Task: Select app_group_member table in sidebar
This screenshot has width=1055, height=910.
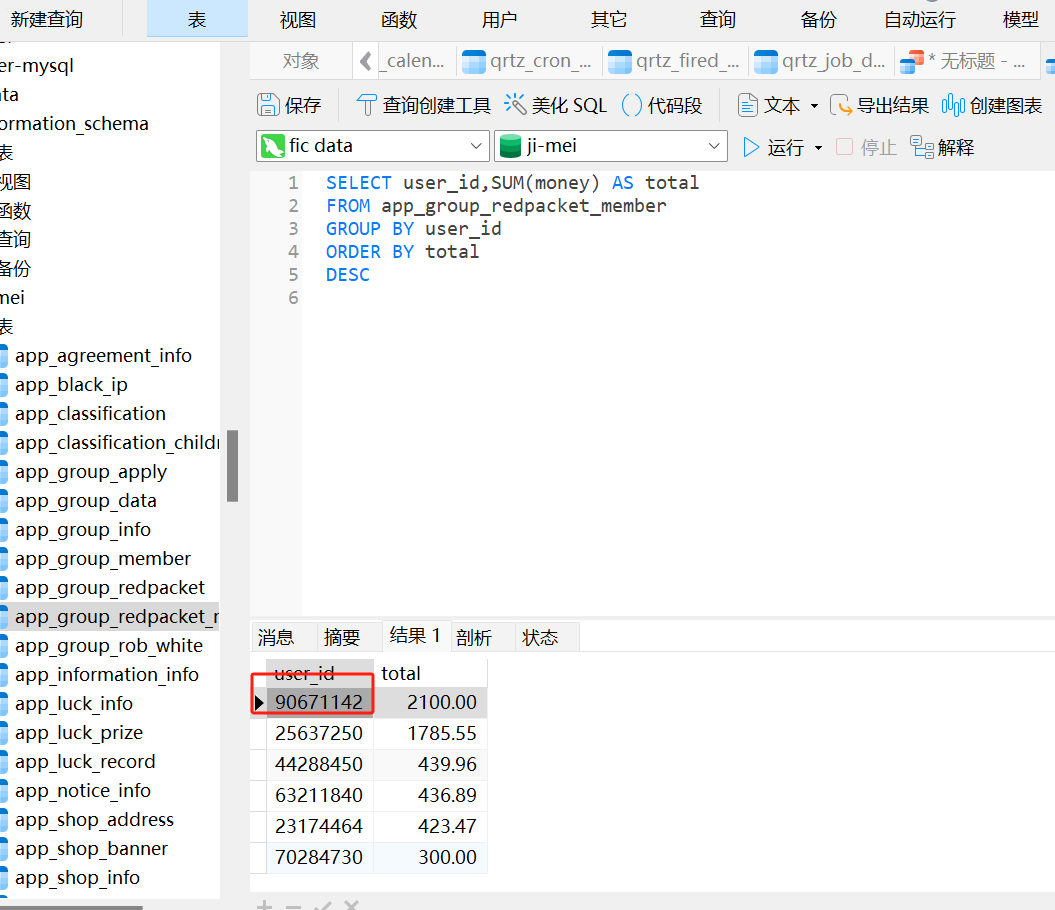Action: point(102,559)
